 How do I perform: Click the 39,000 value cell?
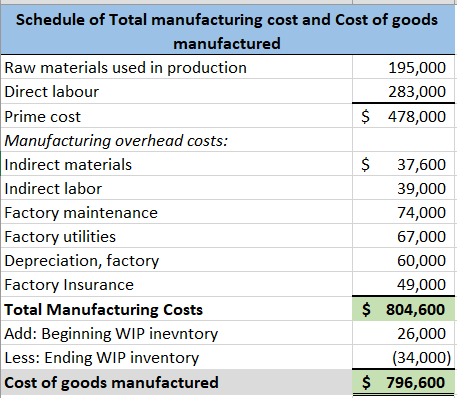[x=403, y=188]
